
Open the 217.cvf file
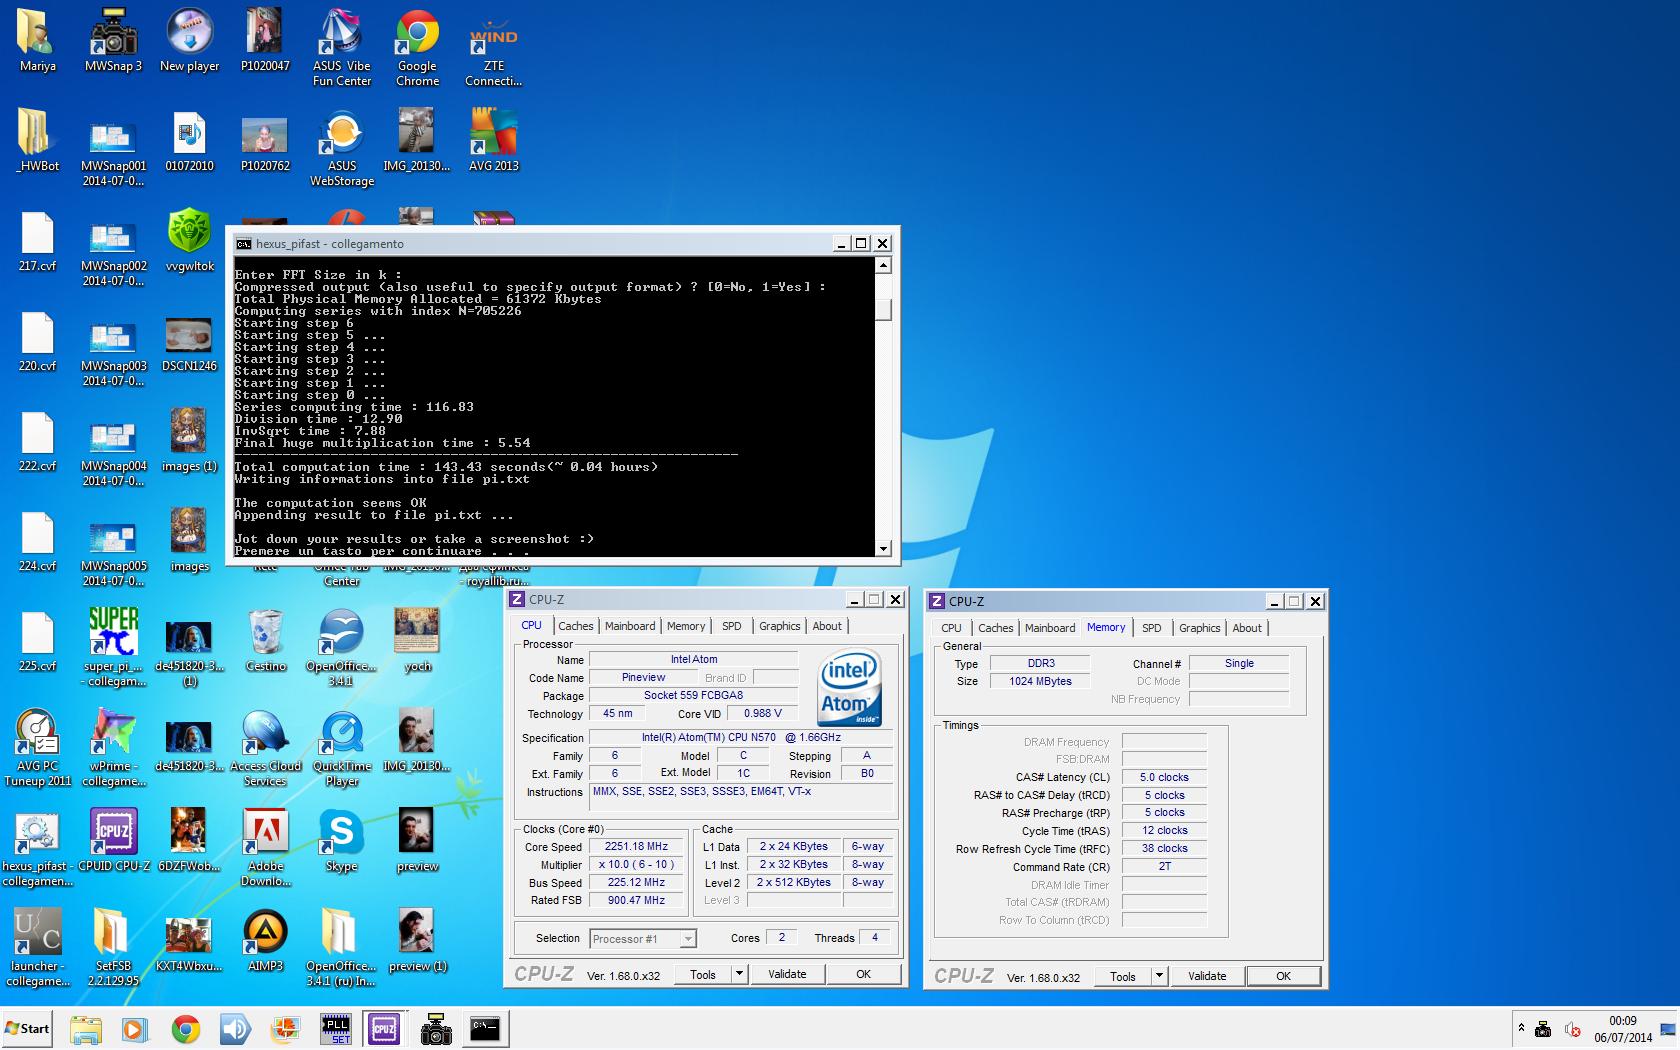point(37,240)
